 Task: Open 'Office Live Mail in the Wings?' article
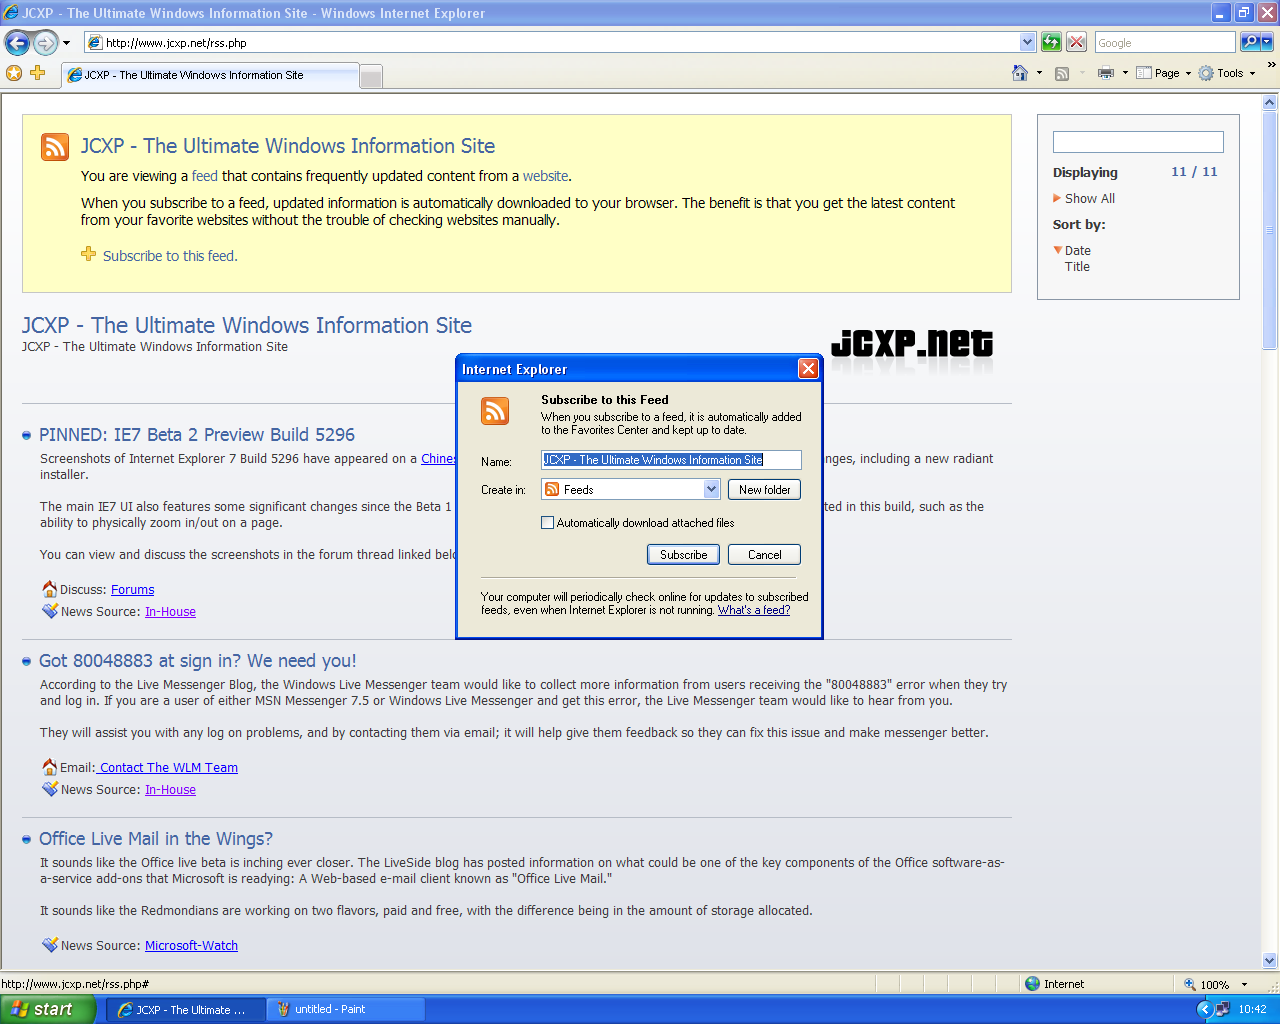[x=155, y=839]
